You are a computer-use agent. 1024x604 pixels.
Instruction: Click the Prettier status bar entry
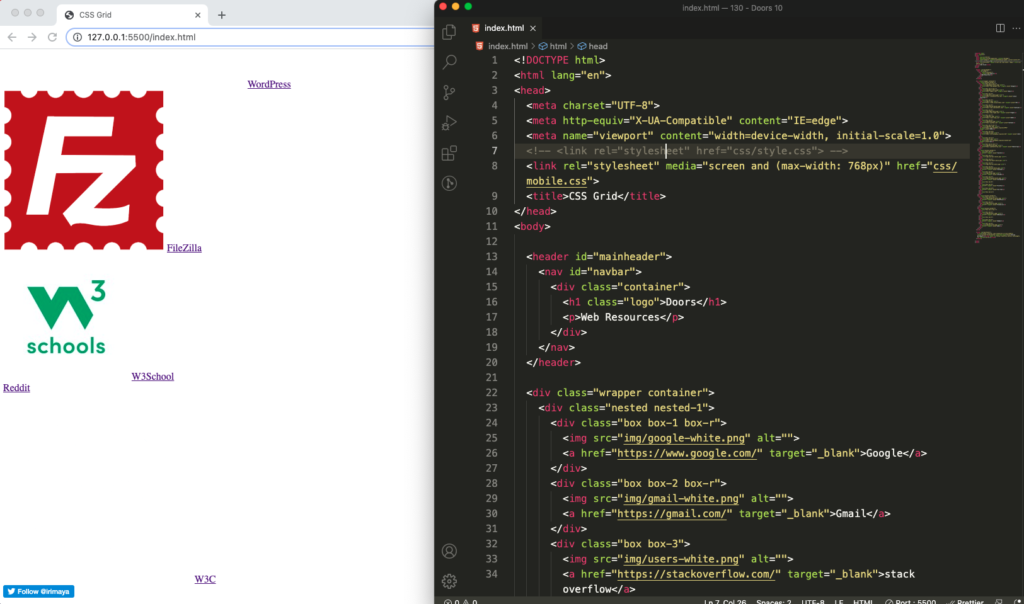(965, 601)
